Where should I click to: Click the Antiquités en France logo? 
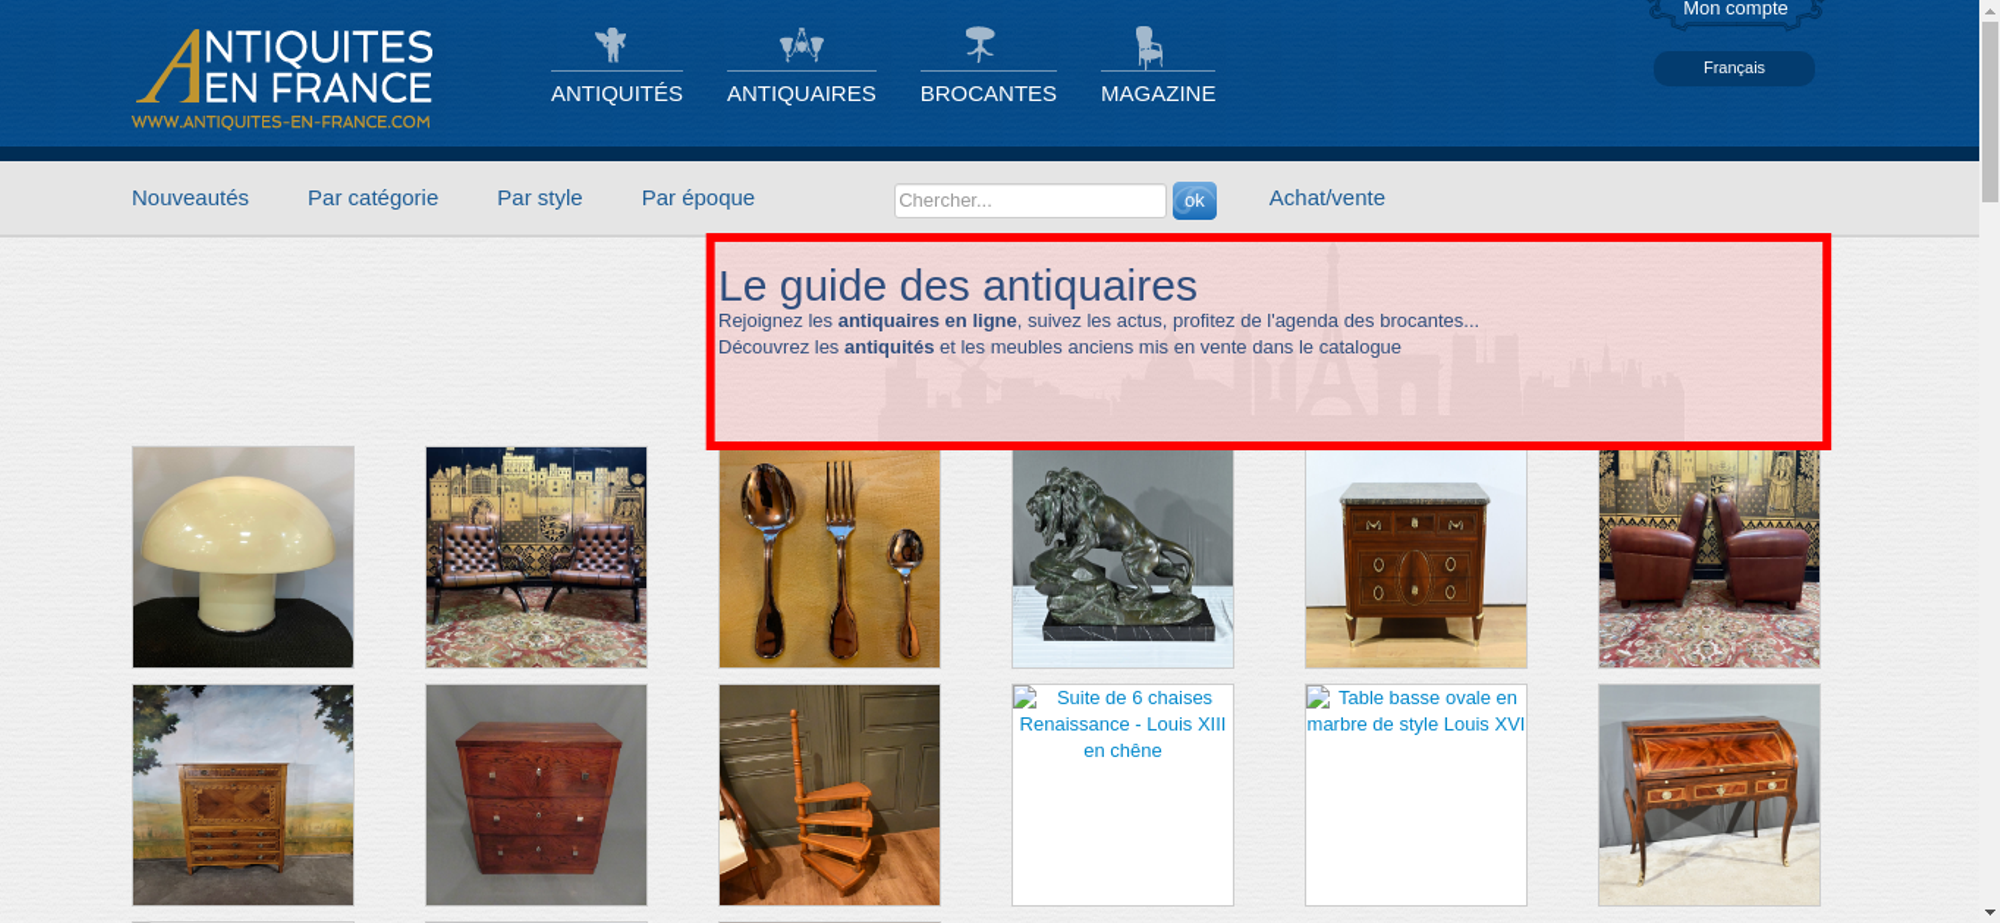(x=283, y=79)
